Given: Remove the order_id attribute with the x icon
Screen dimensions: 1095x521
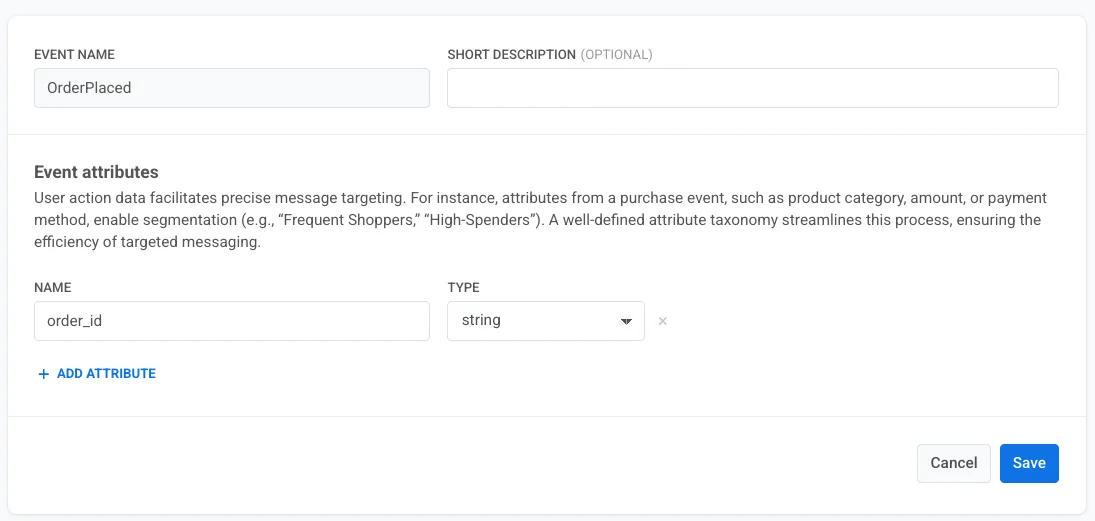Looking at the screenshot, I should pyautogui.click(x=662, y=321).
